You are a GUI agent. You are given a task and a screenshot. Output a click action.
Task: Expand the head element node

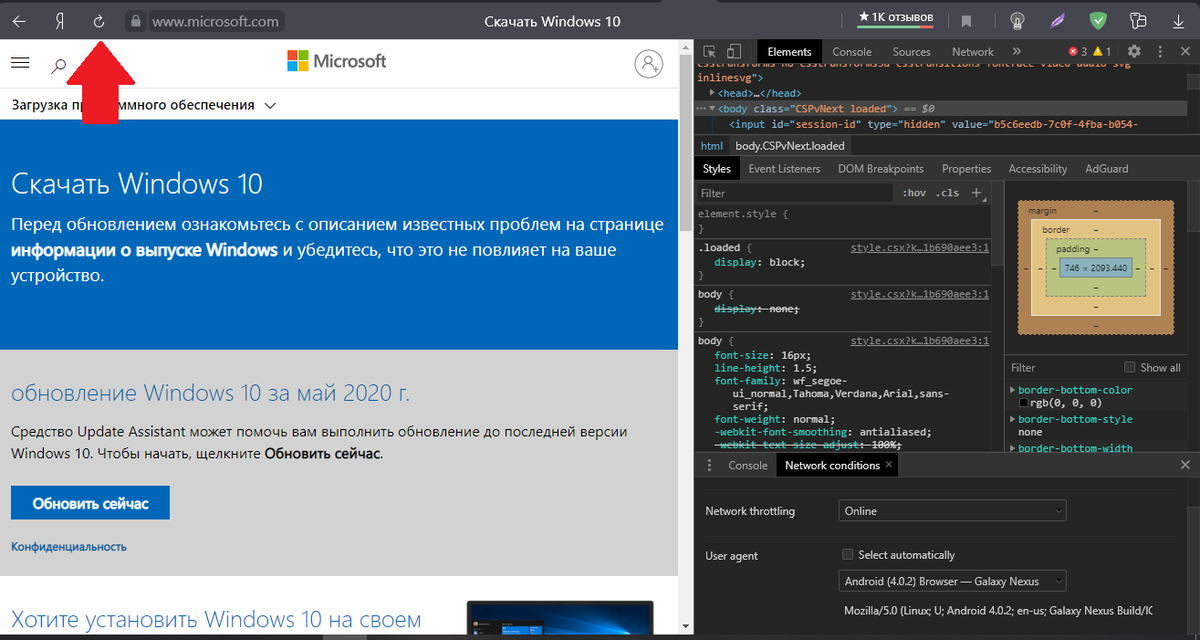point(712,93)
